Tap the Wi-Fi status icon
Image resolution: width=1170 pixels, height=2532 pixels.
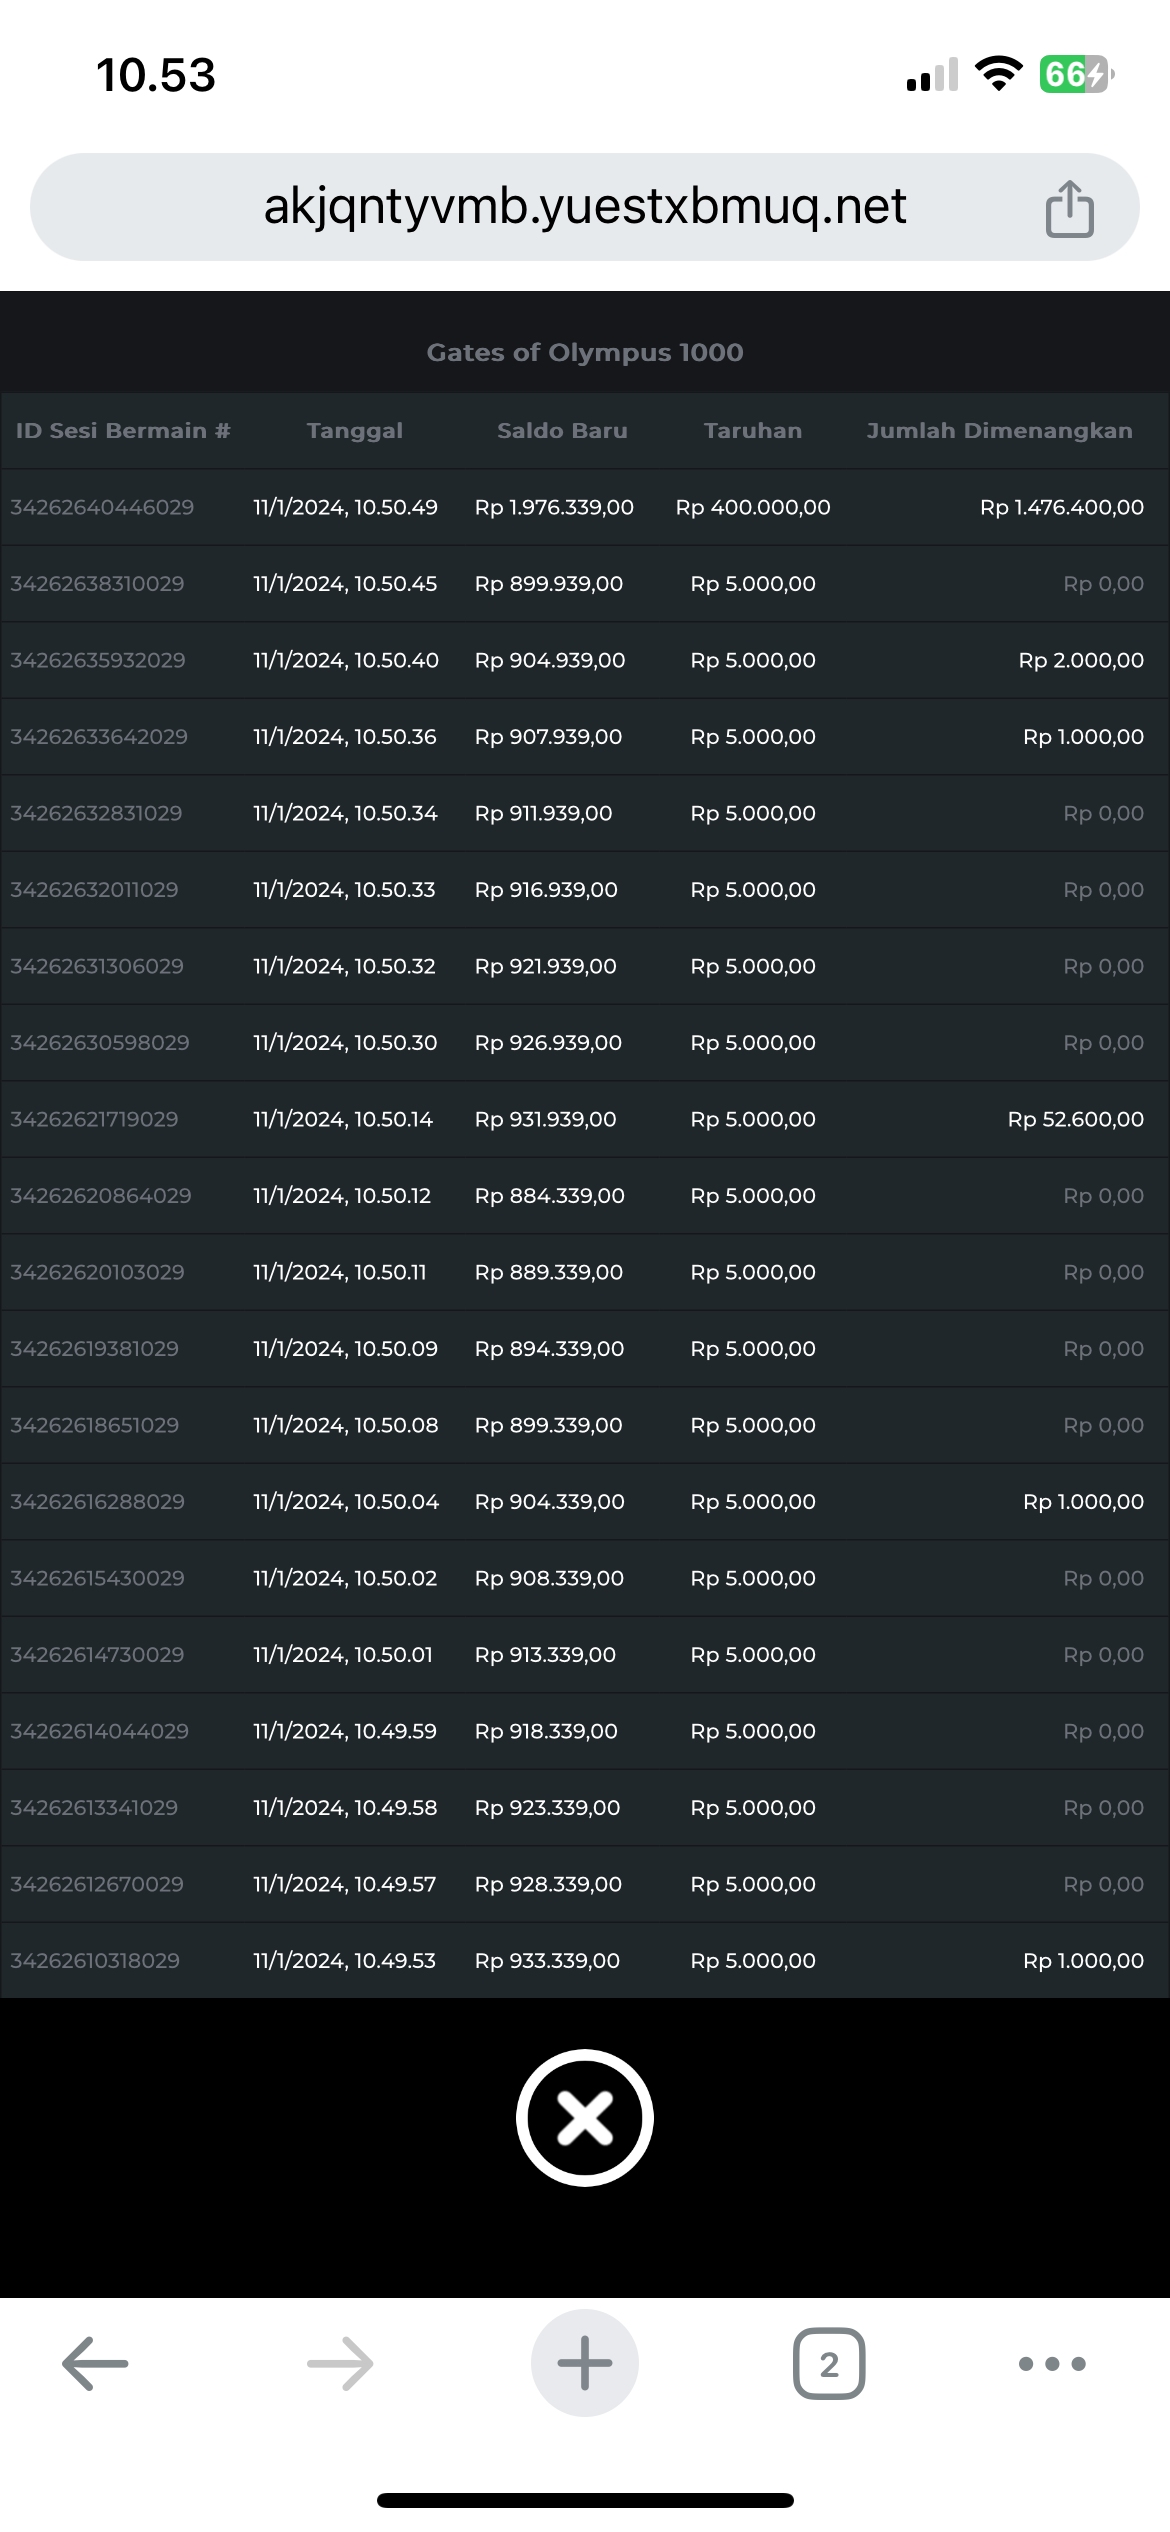(x=998, y=75)
